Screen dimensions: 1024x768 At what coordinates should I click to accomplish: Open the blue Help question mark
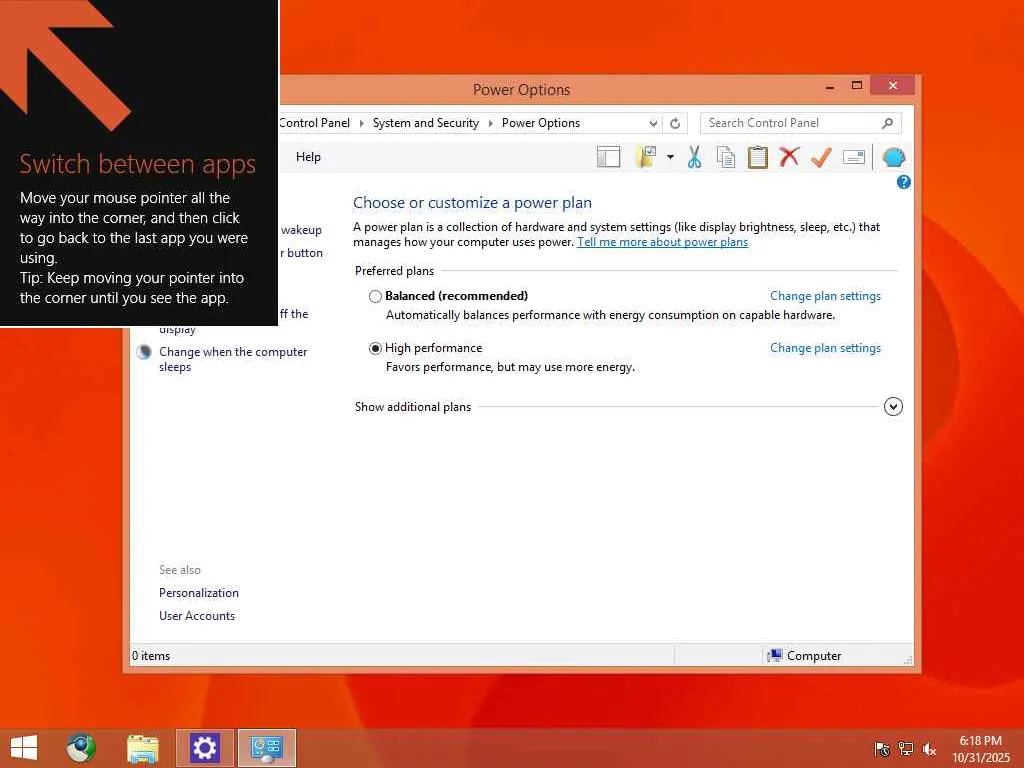pos(904,182)
